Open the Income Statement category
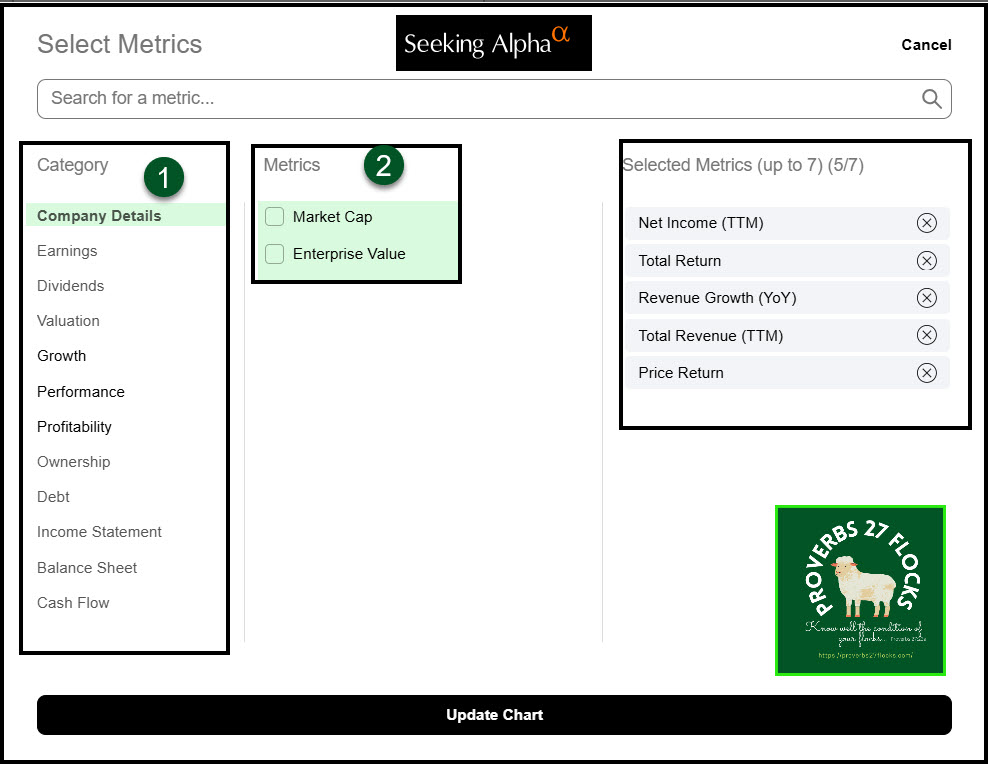988x764 pixels. pyautogui.click(x=99, y=532)
